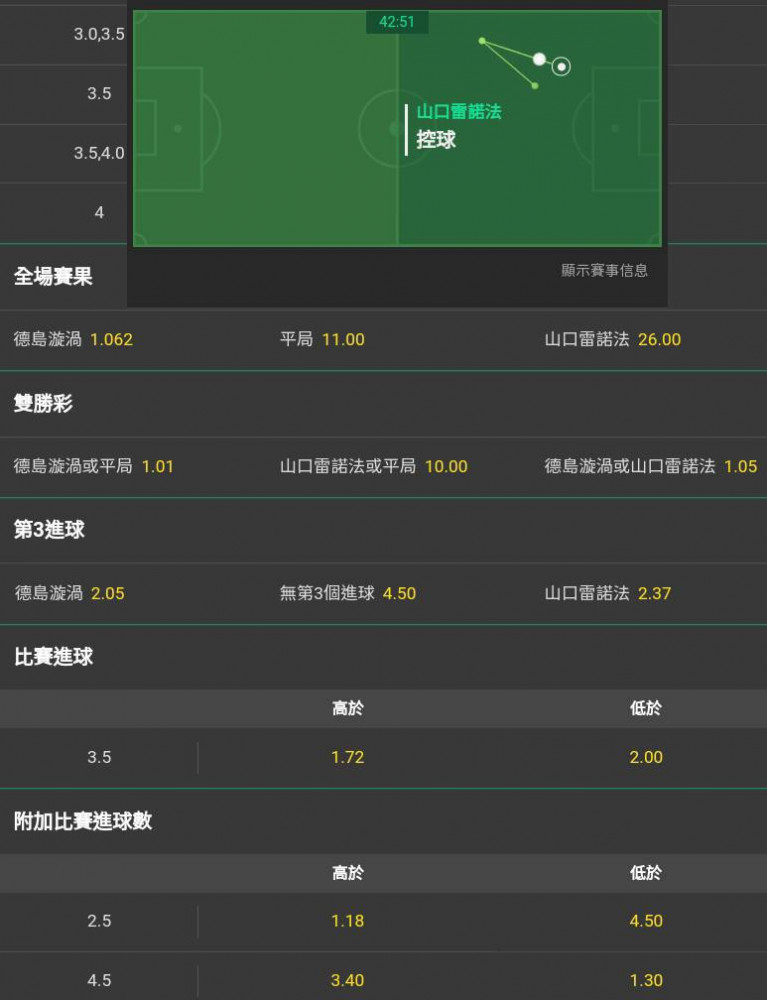
Task: Choose 德島漩渦 third goal odds 2.05
Action: point(69,593)
